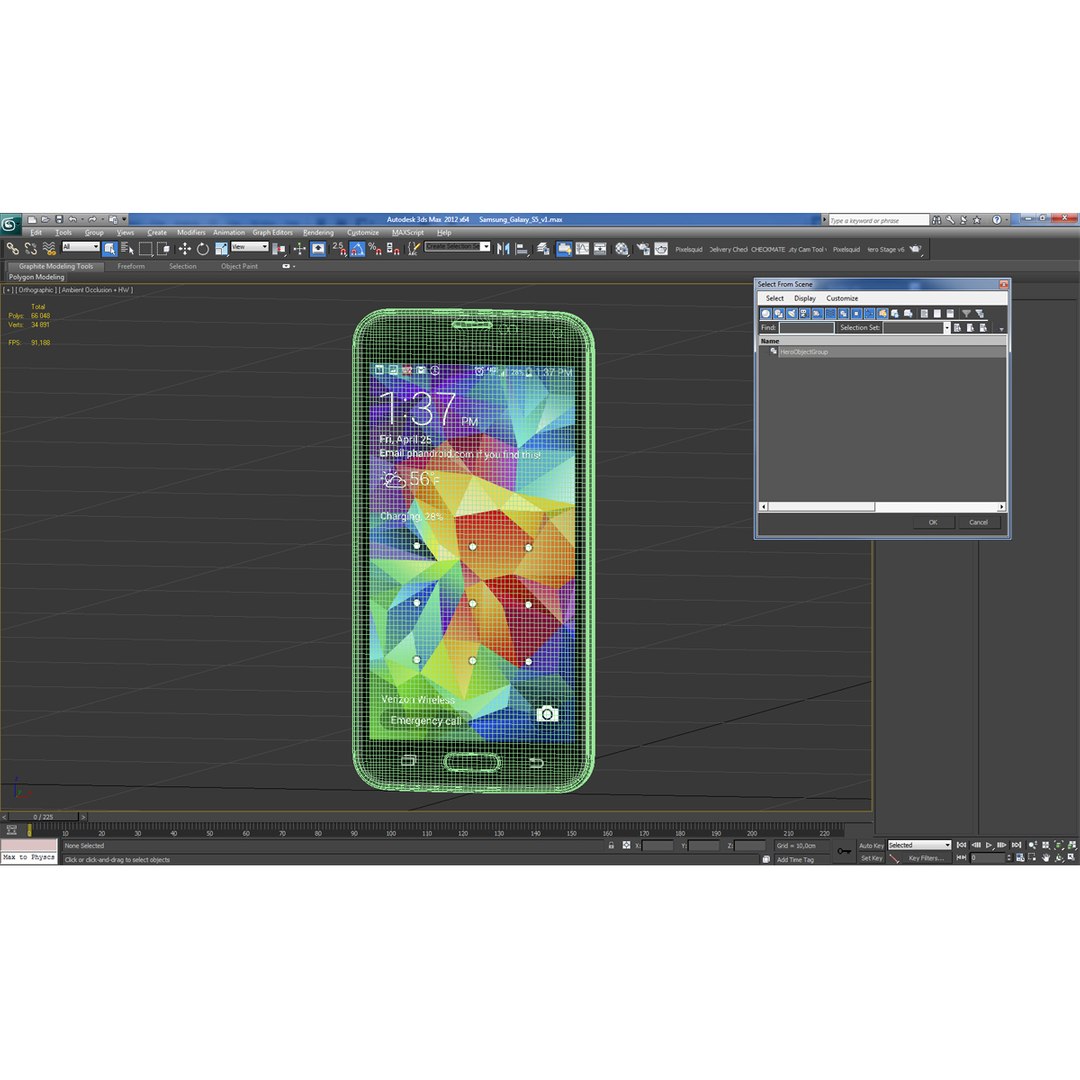
Task: Select the Select and Scale tool
Action: coord(221,249)
